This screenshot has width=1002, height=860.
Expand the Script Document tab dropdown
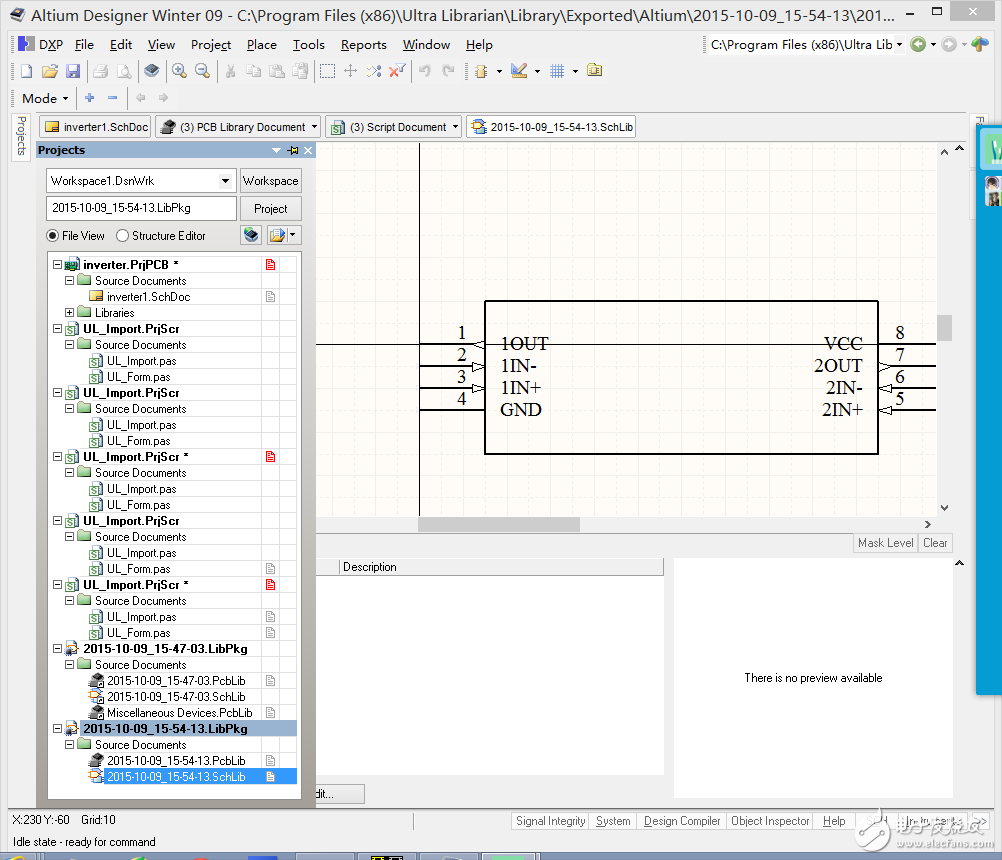pyautogui.click(x=455, y=127)
